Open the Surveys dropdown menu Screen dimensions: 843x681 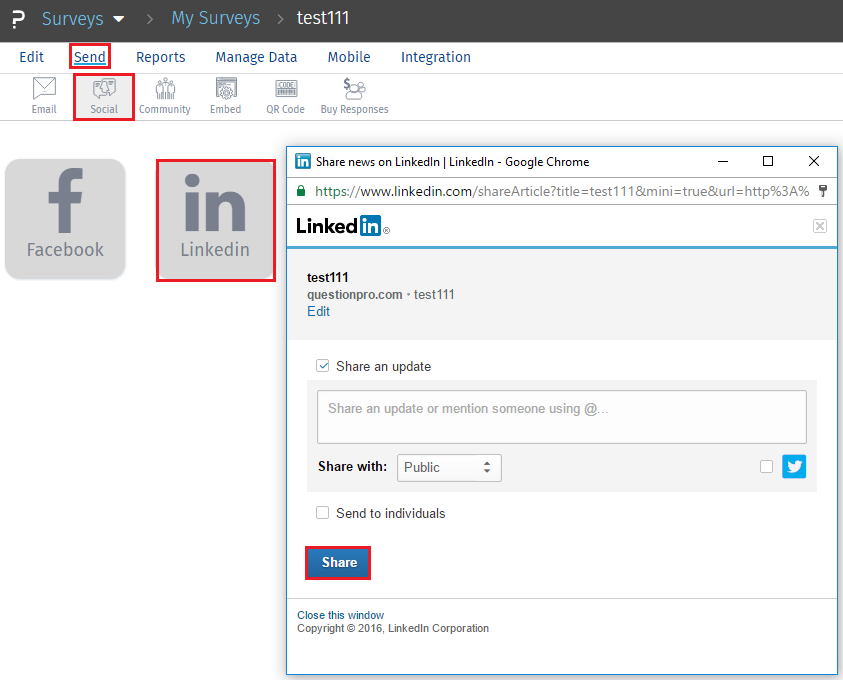coord(83,19)
